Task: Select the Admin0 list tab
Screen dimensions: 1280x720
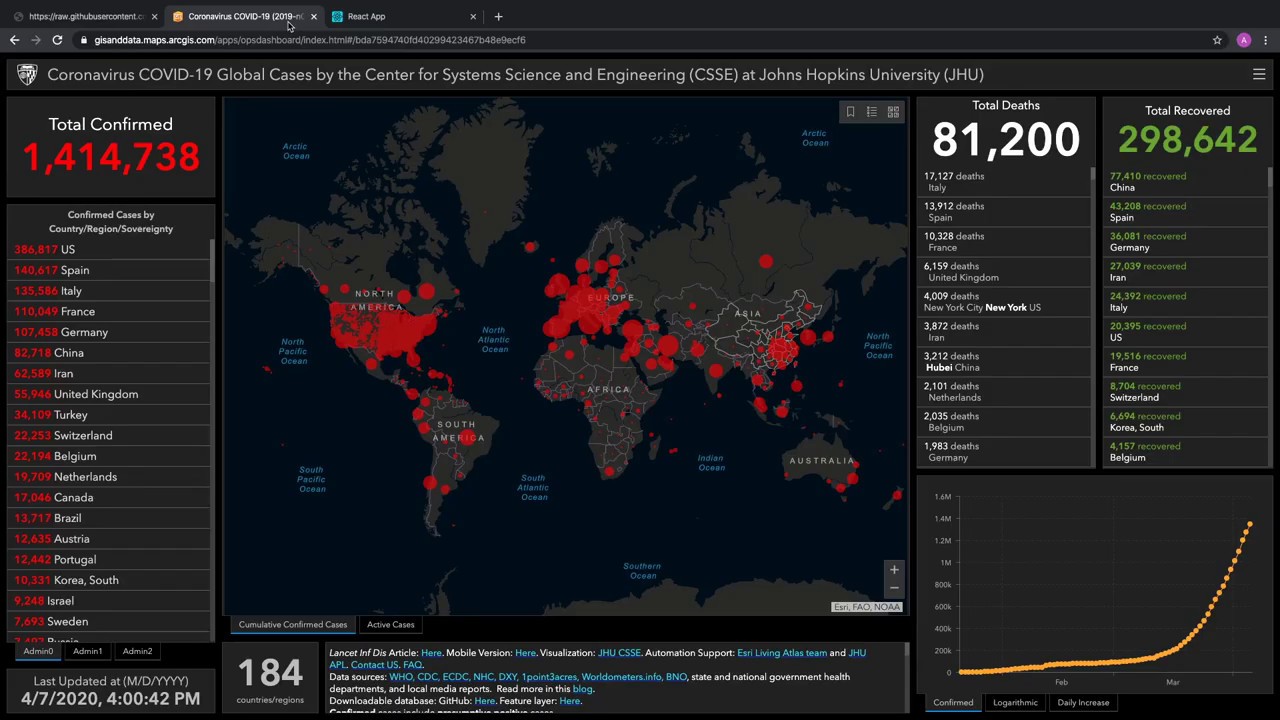Action: point(38,651)
